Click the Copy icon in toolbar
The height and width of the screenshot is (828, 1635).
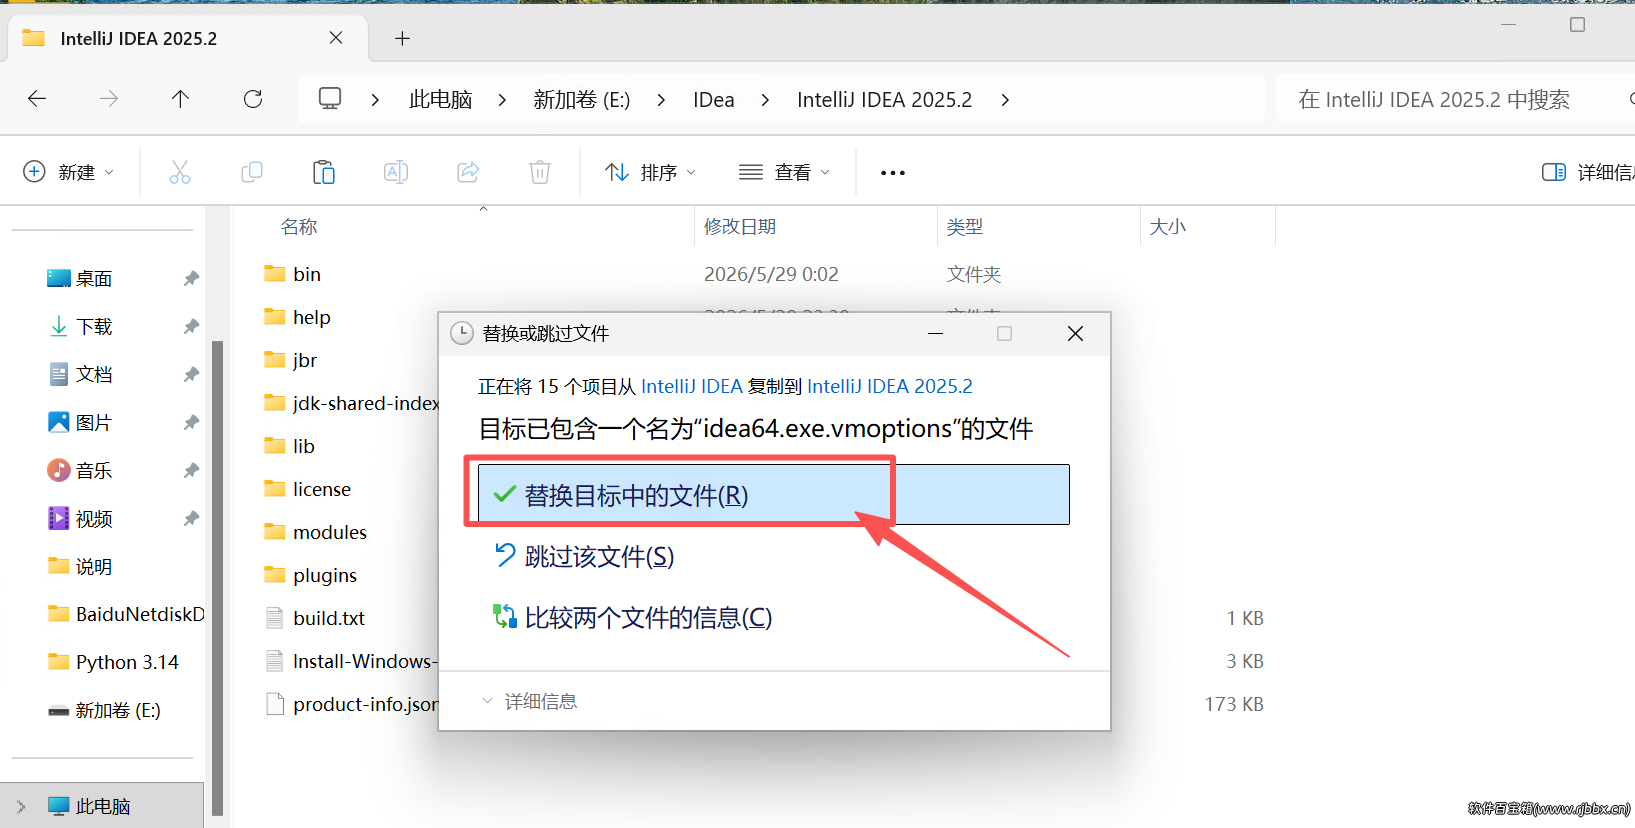point(252,172)
